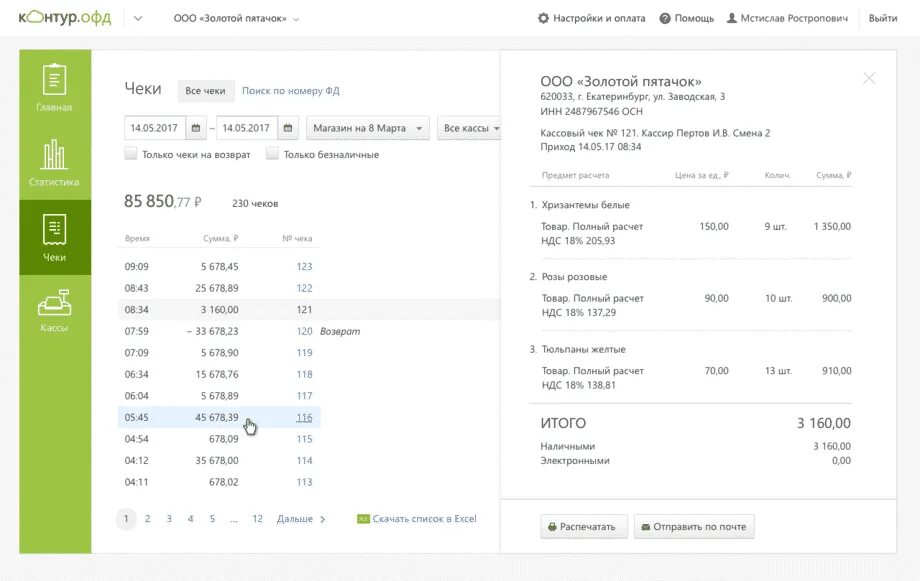This screenshot has width=920, height=581.
Task: Open the Кассы sidebar section
Action: 55,311
